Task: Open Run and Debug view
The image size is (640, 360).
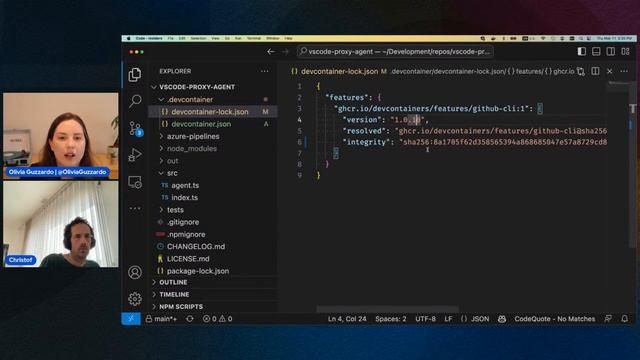Action: pos(135,155)
